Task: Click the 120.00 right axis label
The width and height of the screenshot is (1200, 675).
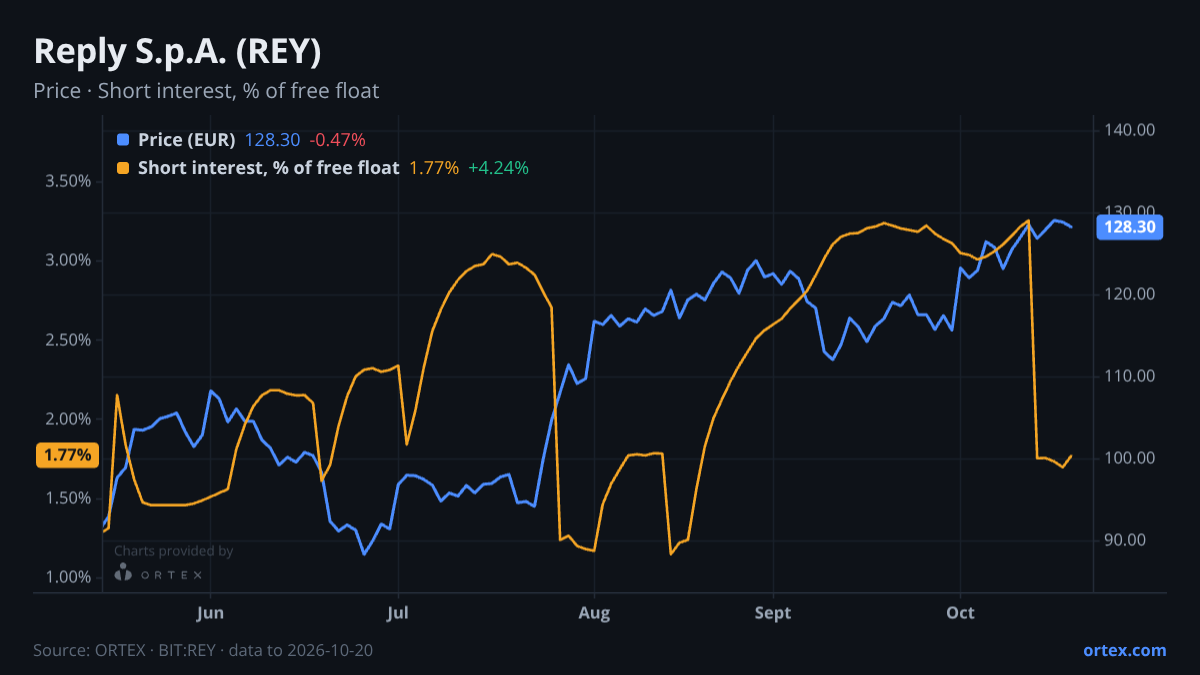Action: 1130,294
